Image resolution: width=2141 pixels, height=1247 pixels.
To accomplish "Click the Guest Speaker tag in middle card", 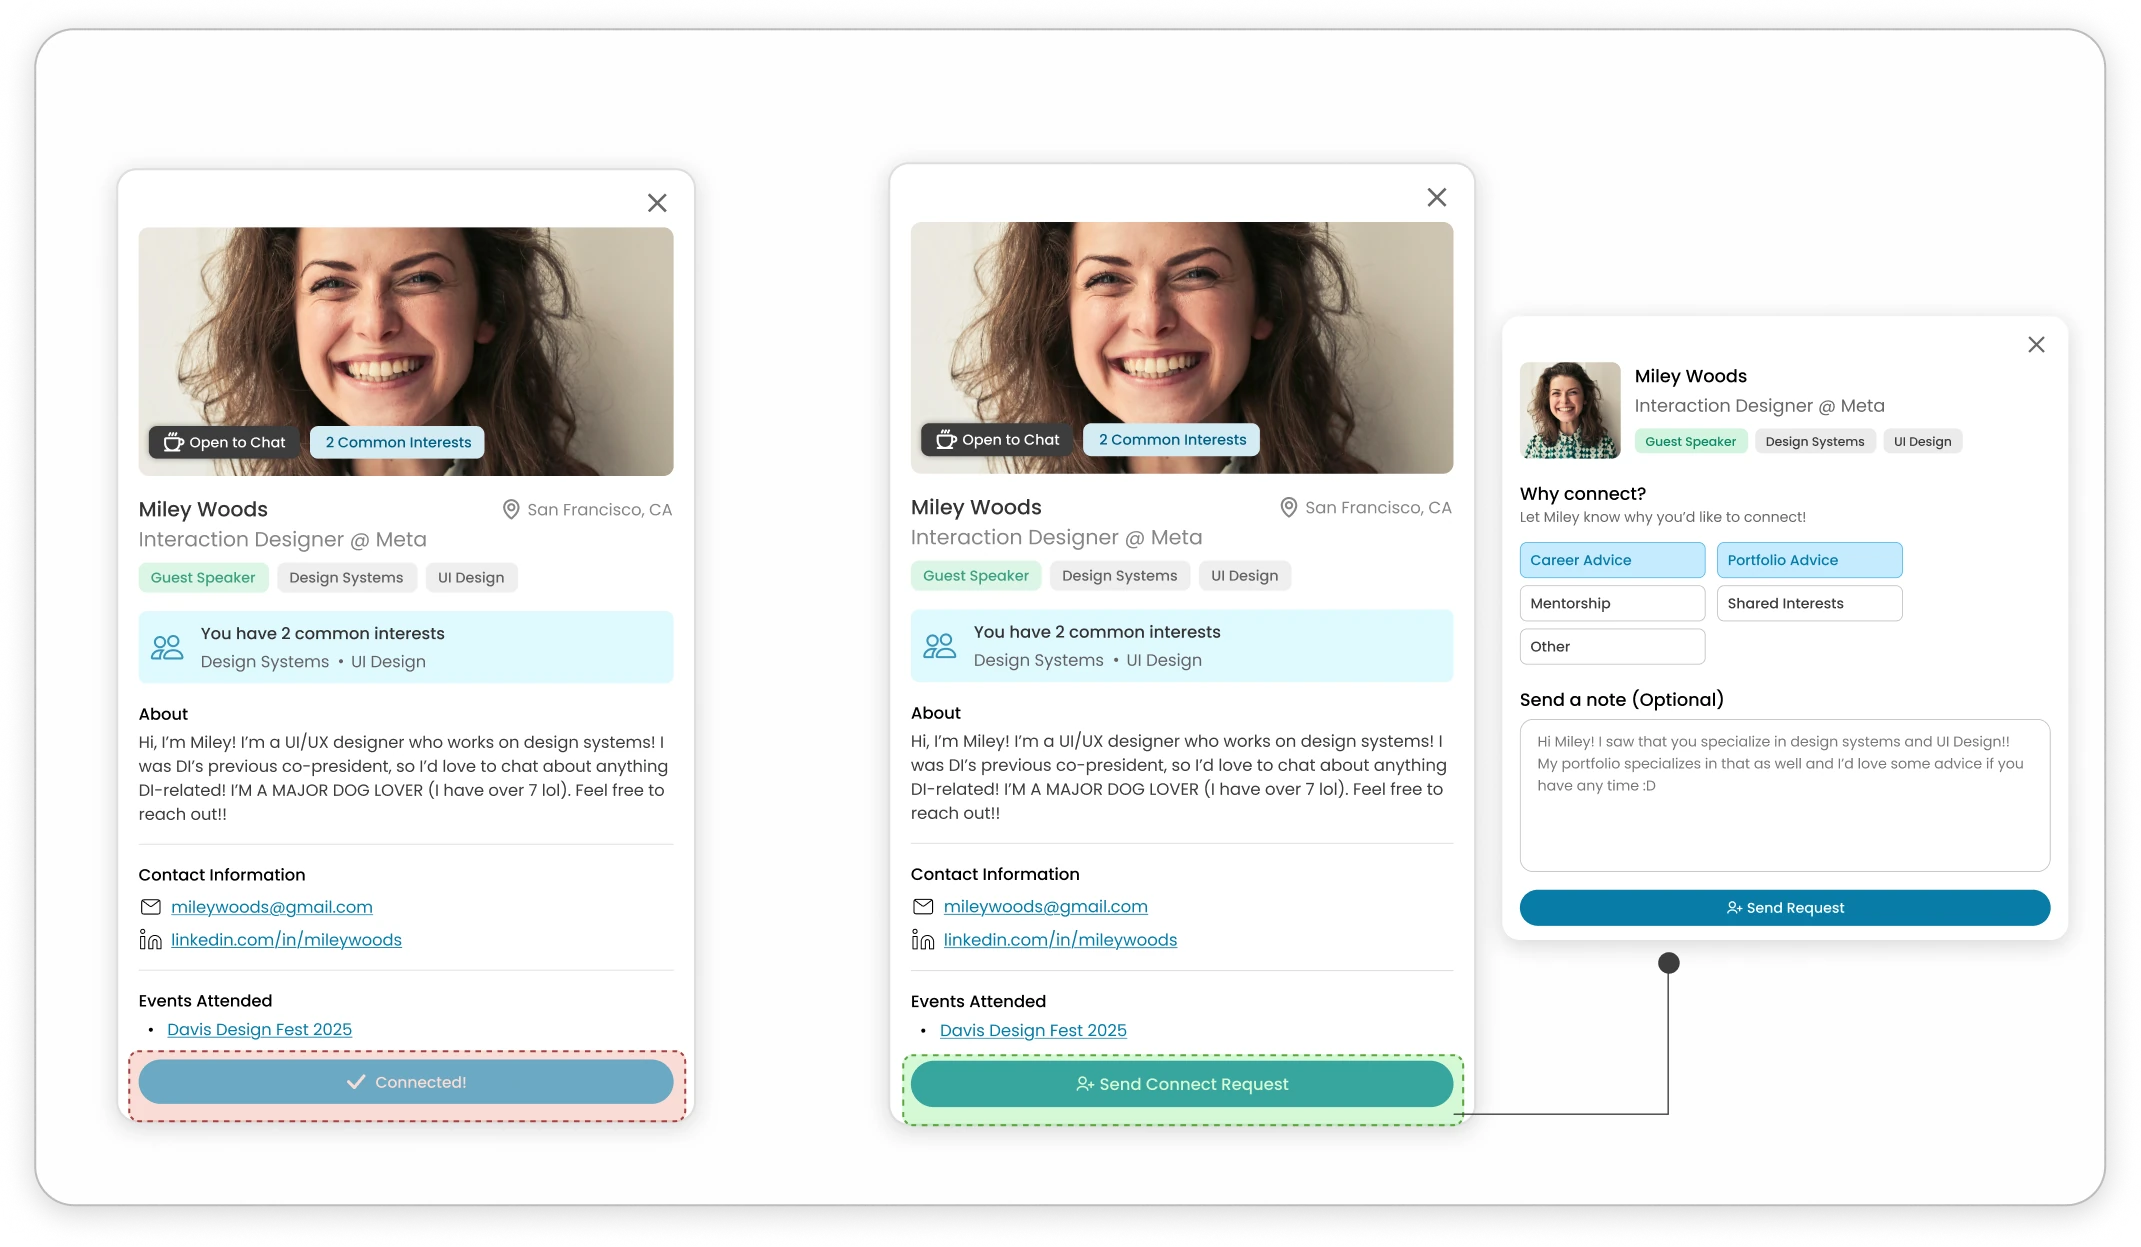I will click(x=976, y=576).
